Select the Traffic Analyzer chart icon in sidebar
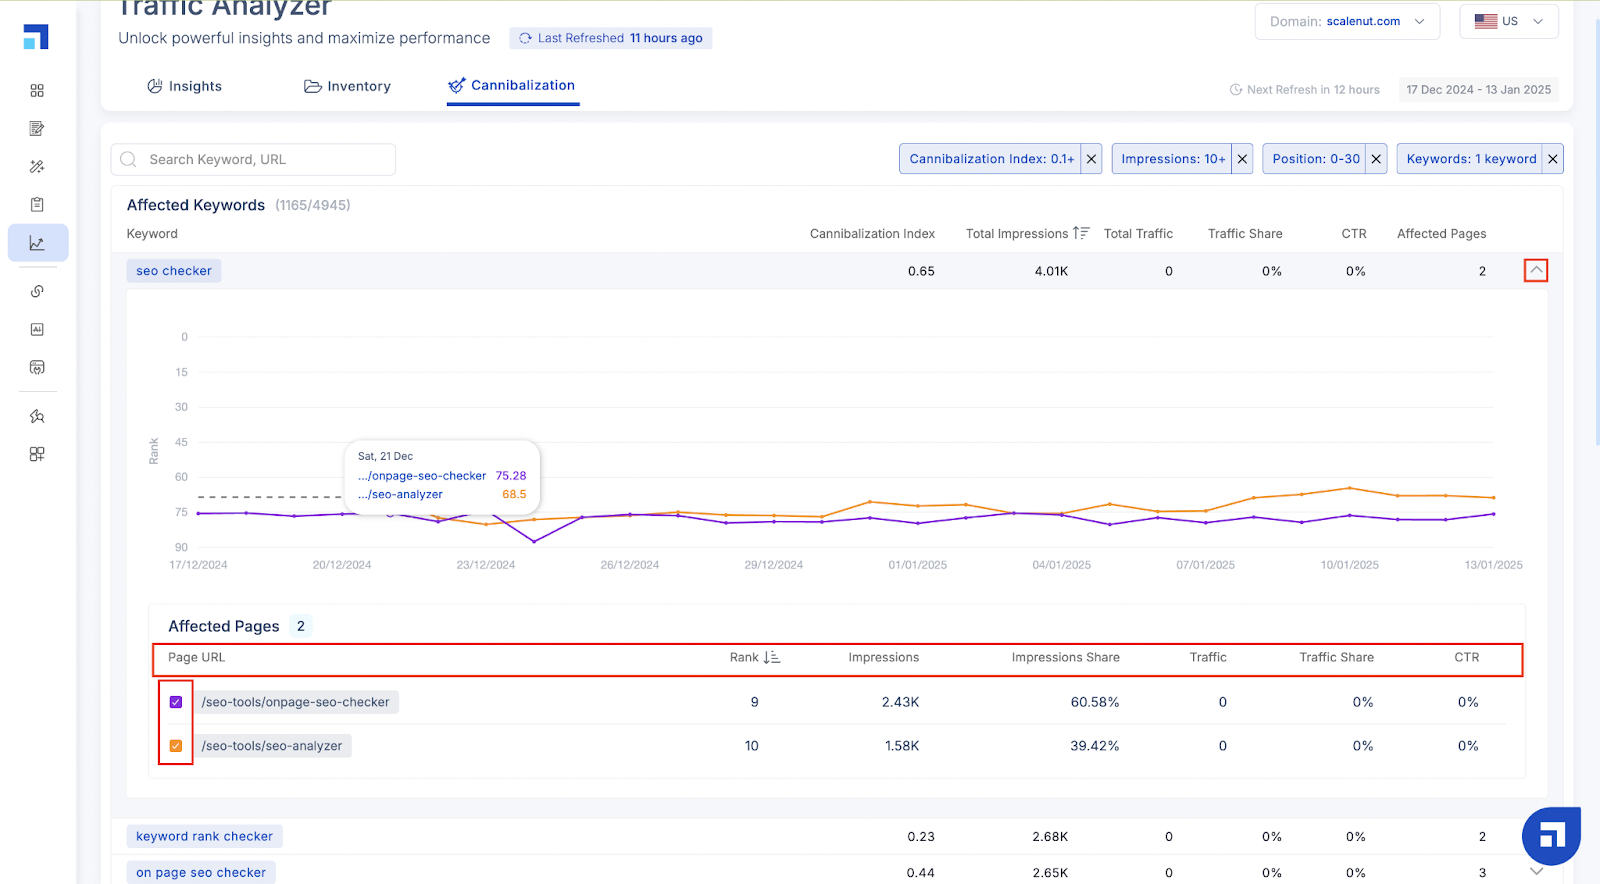 point(37,243)
